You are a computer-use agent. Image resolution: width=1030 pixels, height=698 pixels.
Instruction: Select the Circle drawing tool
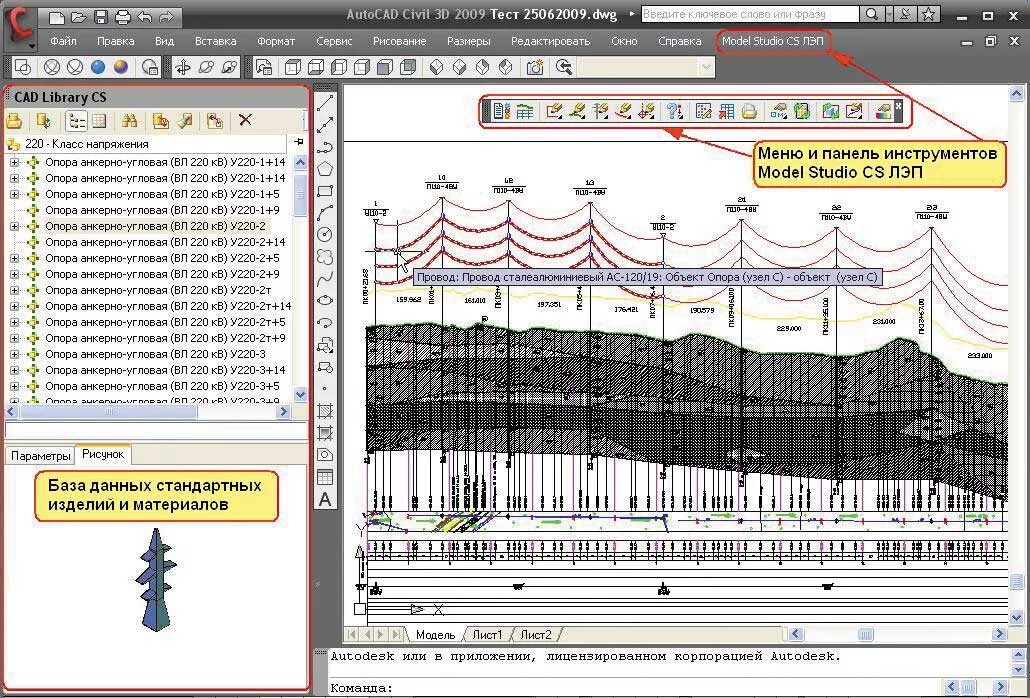pyautogui.click(x=325, y=234)
